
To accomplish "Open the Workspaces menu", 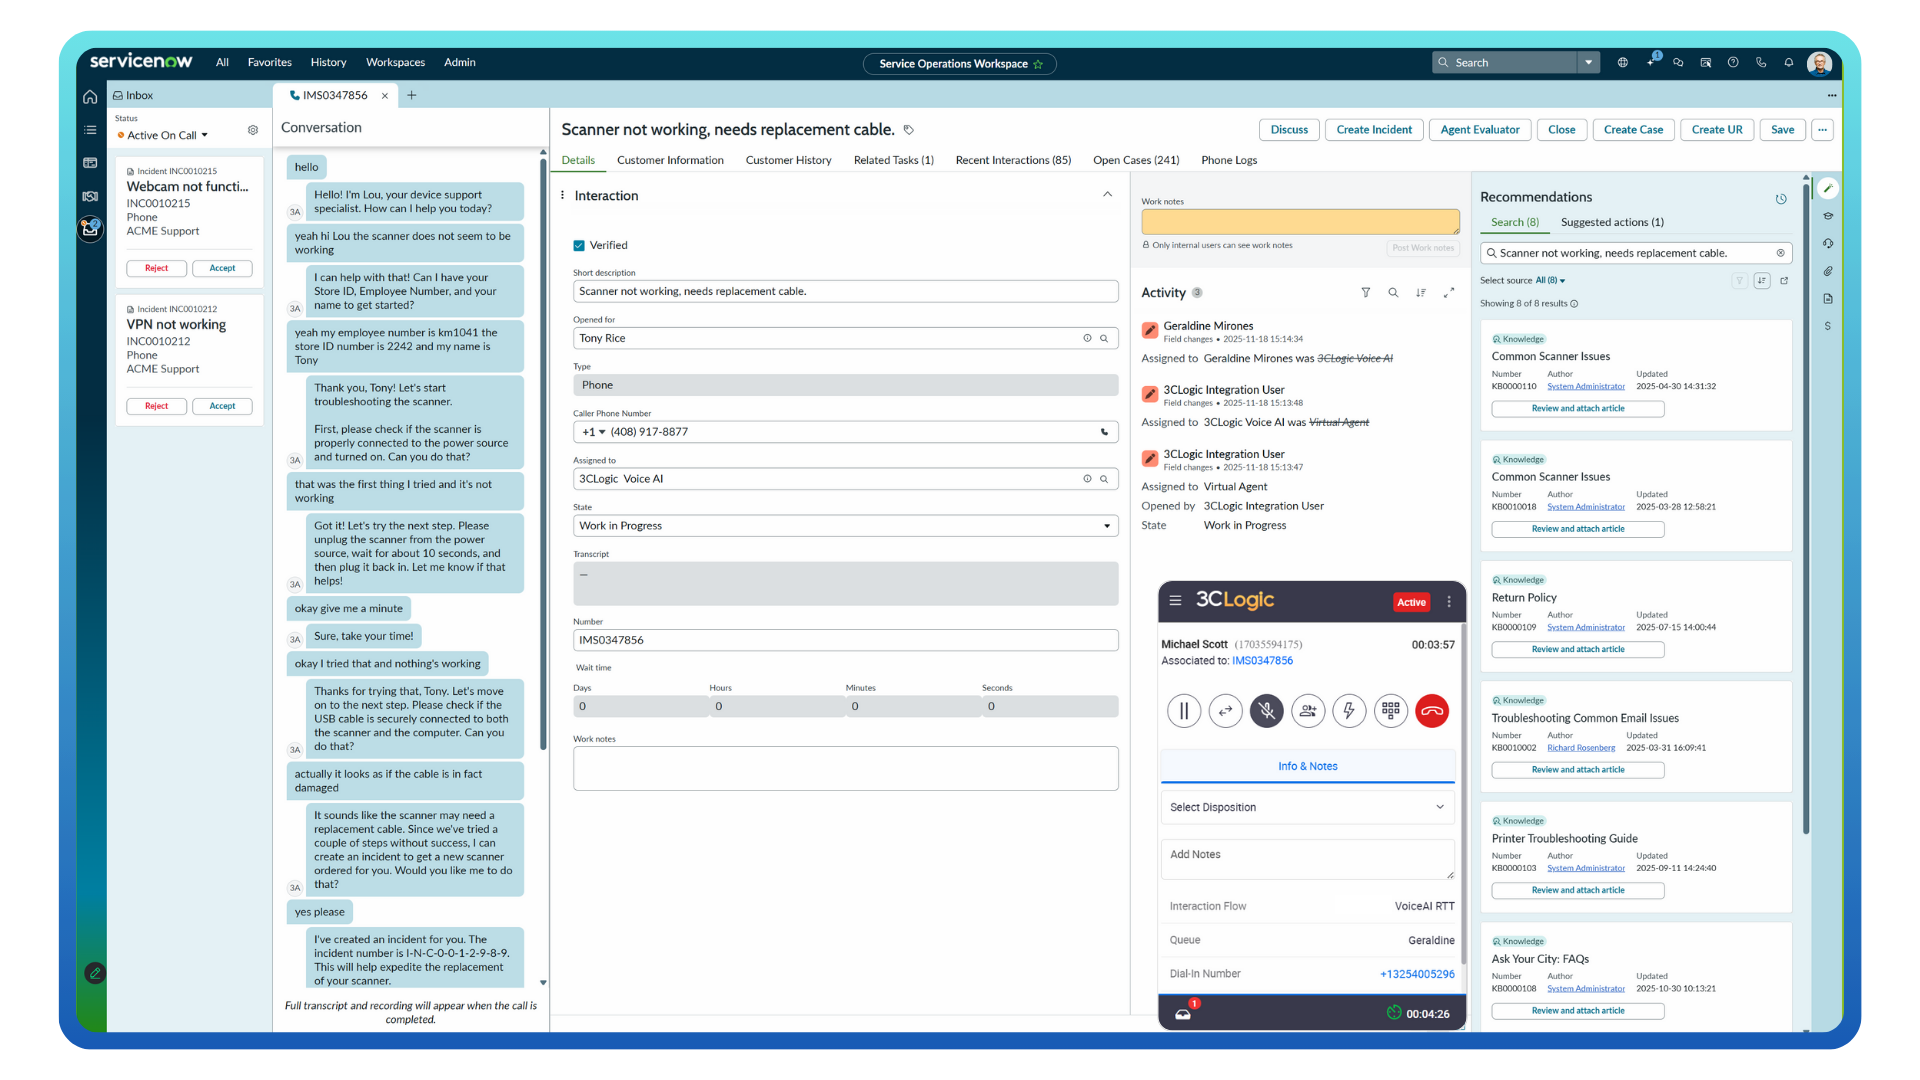I will 395,62.
